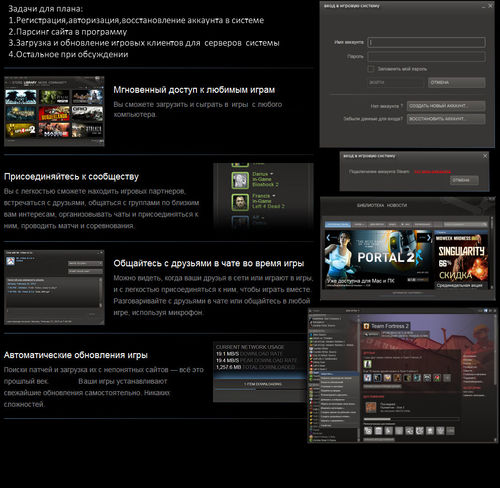Open the НОВОСТИ tab in store window
Image resolution: width=500 pixels, height=488 pixels.
397,205
